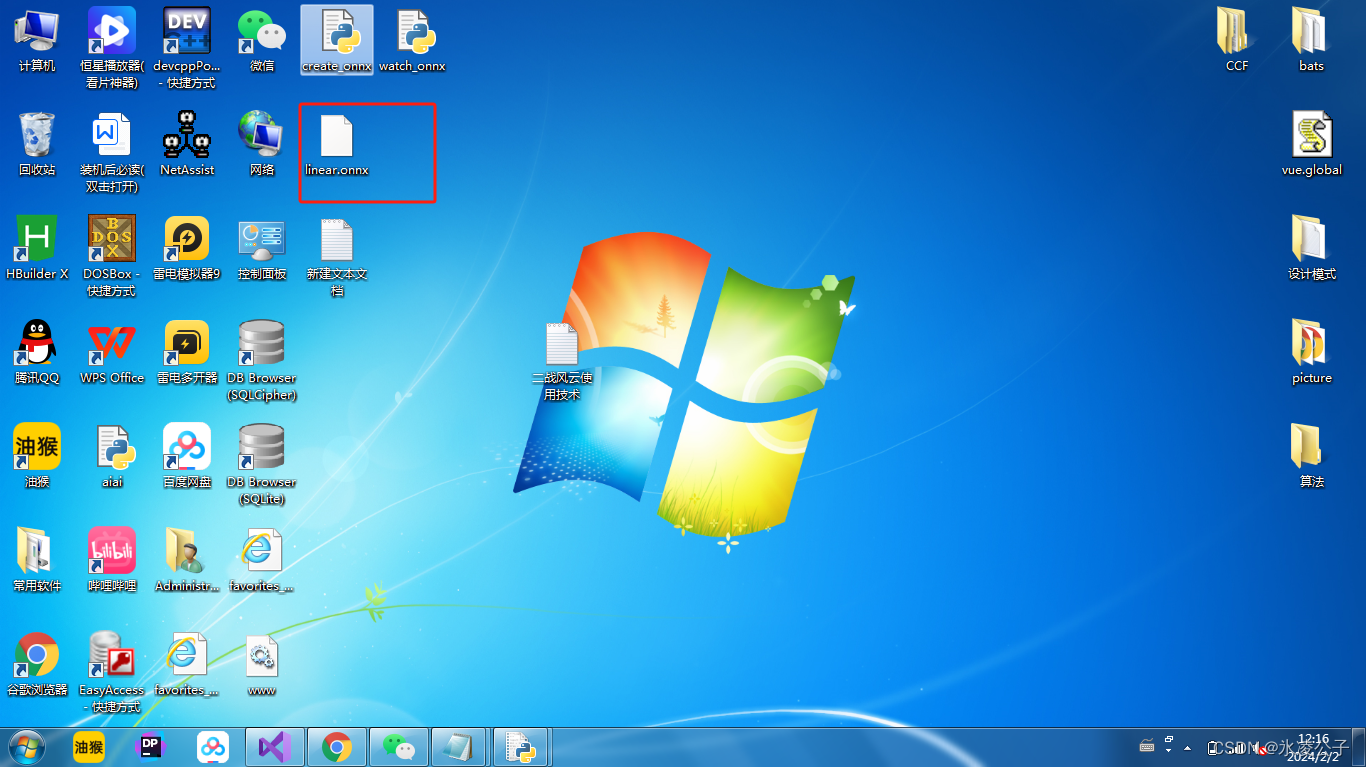This screenshot has width=1366, height=767.
Task: Select the 微信 WeChat desktop icon
Action: click(x=262, y=41)
